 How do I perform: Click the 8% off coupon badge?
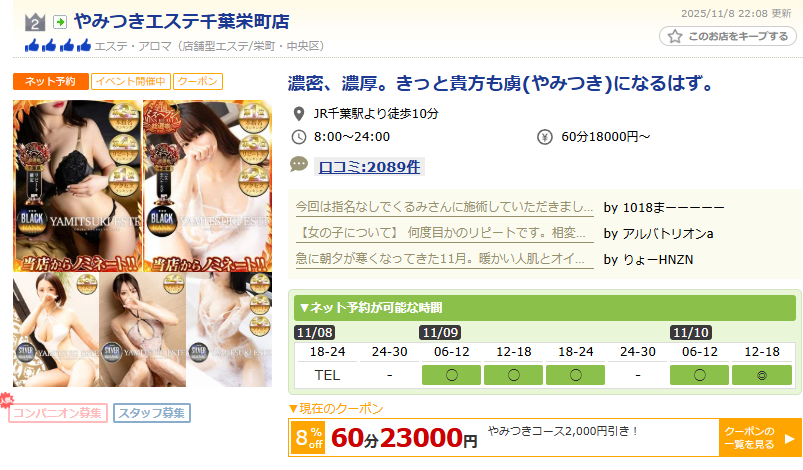[309, 438]
